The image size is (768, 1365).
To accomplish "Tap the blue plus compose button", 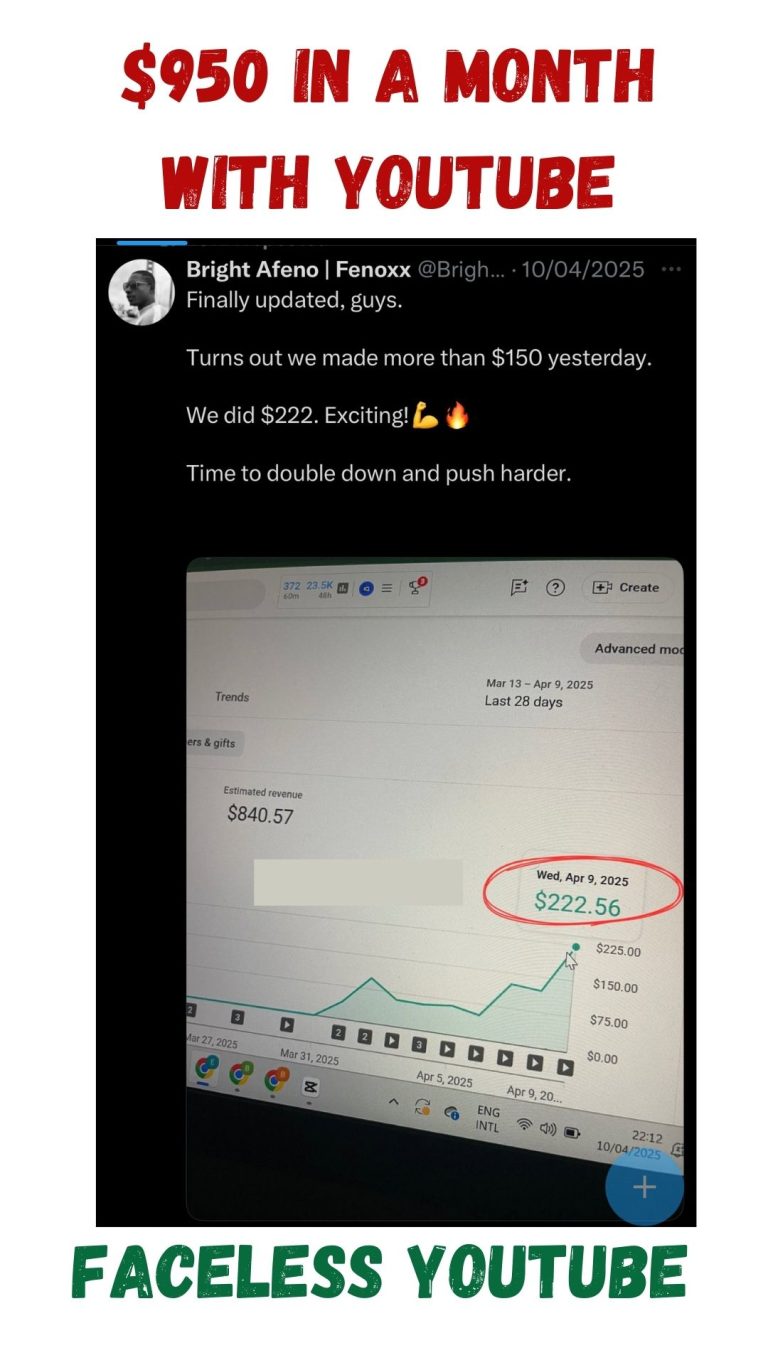I will point(645,1187).
